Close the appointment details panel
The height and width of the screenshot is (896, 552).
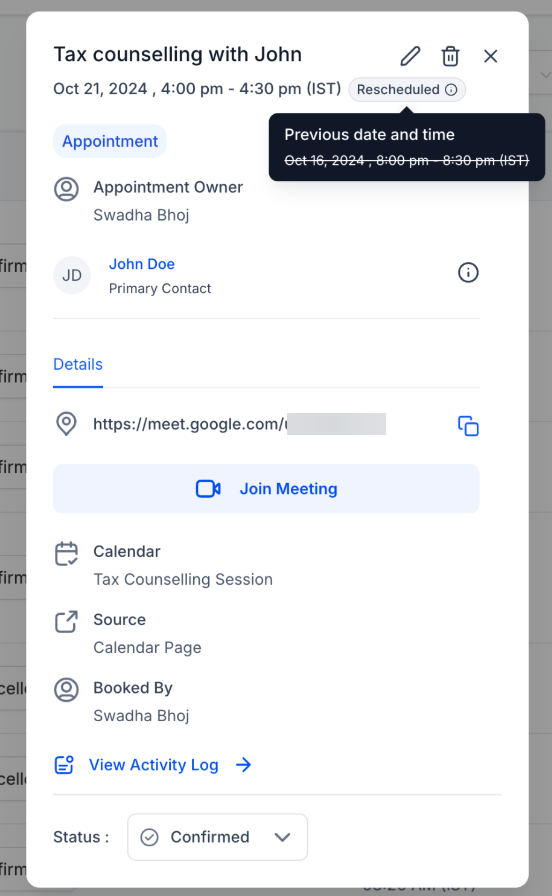tap(490, 56)
